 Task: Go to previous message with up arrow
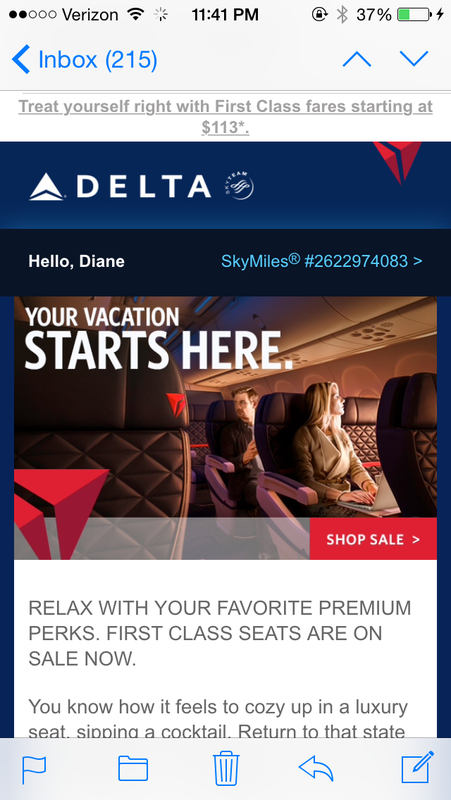pos(357,60)
